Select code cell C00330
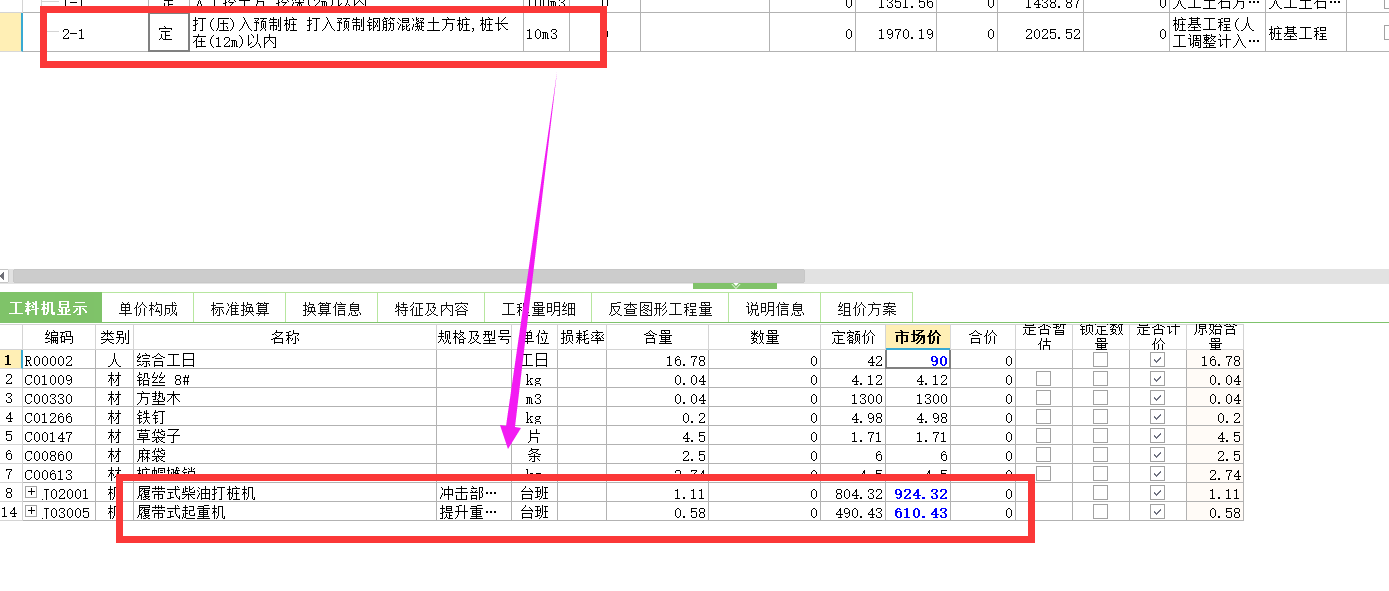Viewport: 1389px width, 591px height. click(59, 398)
